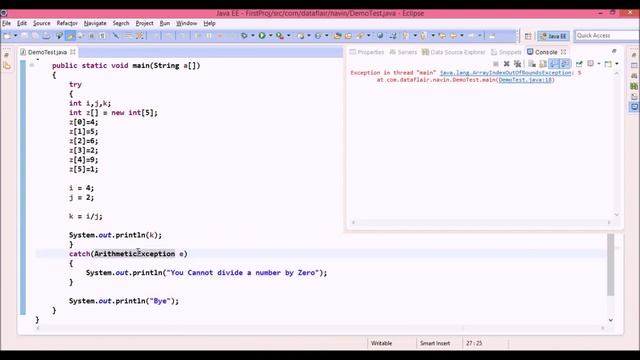
Task: Click the System.out.println("Bye") line
Action: pyautogui.click(x=124, y=301)
